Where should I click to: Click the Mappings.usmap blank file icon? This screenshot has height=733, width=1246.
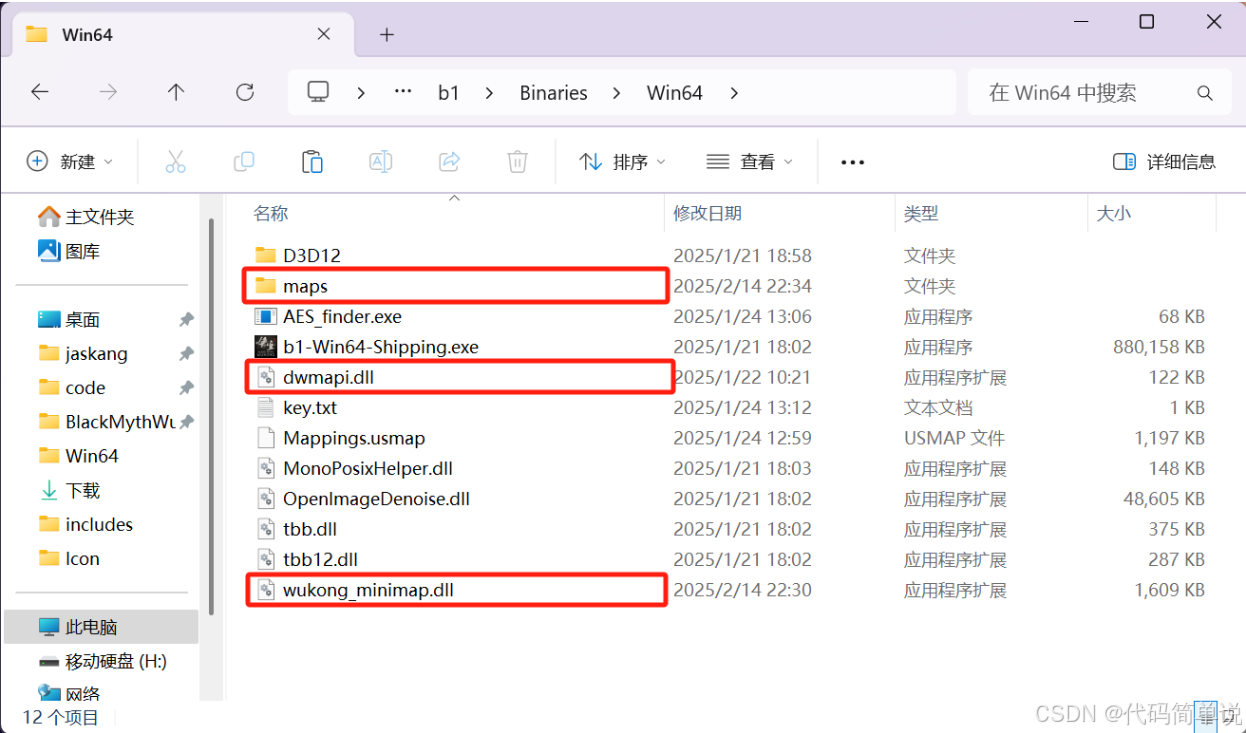(265, 438)
